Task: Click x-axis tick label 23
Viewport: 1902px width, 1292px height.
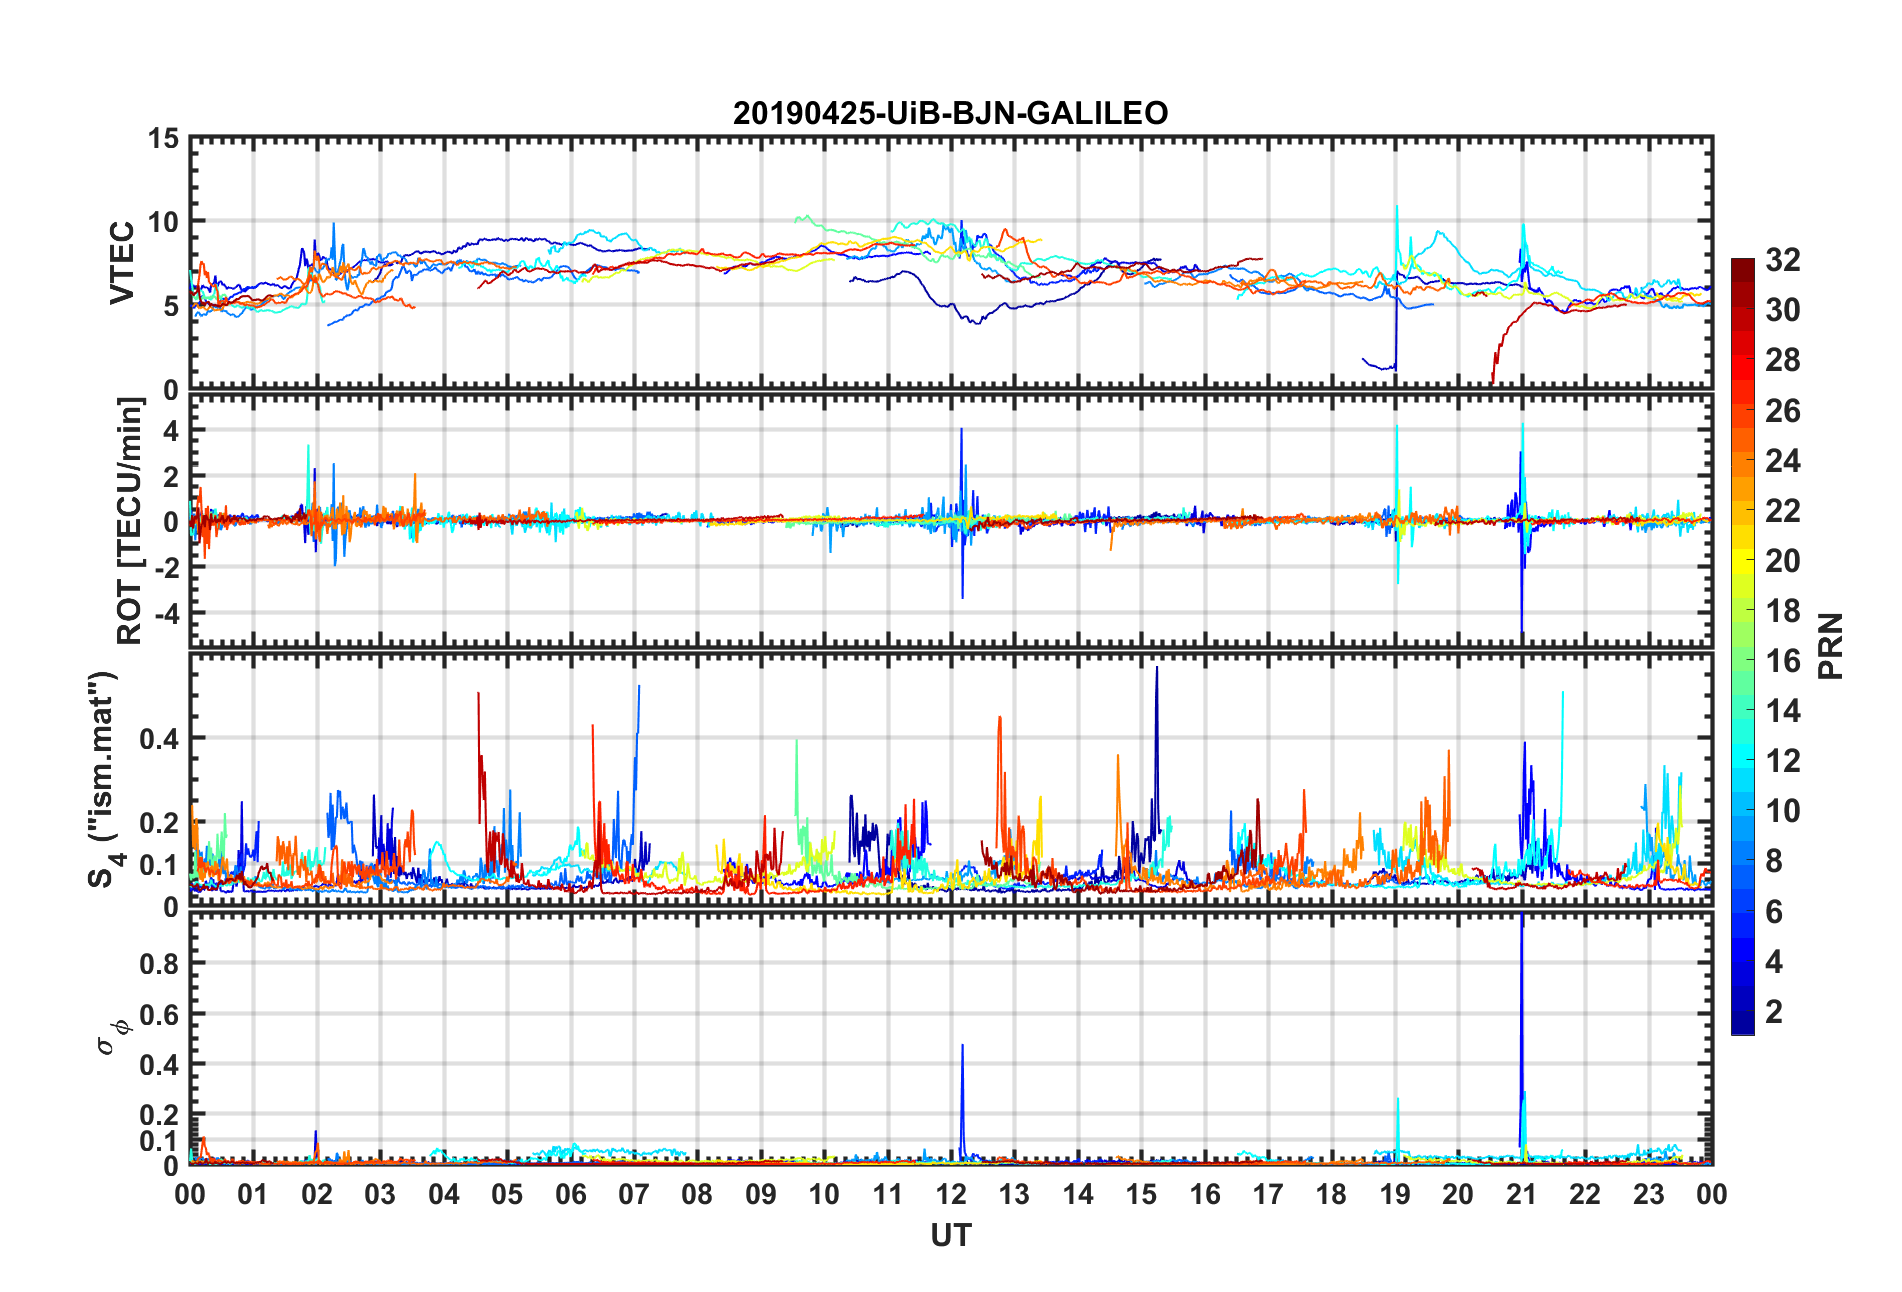Action: pos(1648,1194)
